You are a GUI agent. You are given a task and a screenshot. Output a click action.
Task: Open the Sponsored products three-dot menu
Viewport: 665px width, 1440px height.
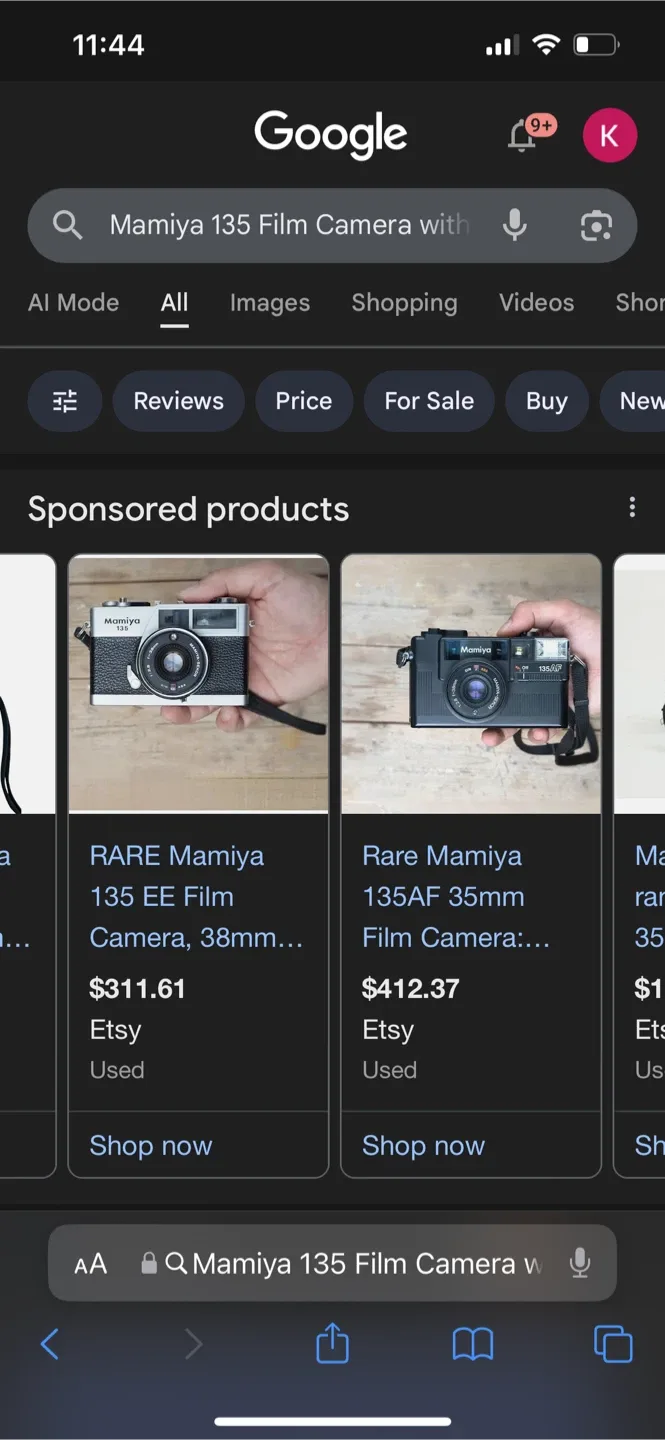[x=632, y=508]
